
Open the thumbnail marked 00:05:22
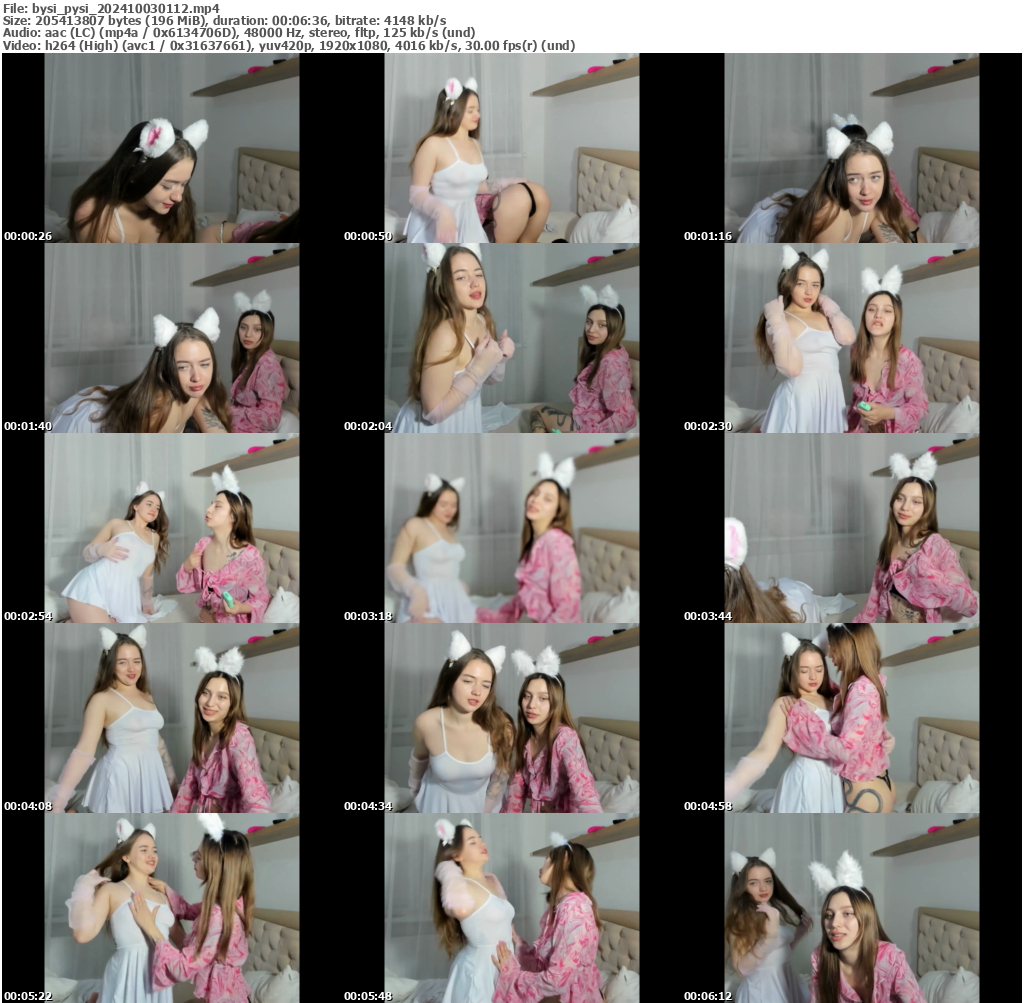(x=171, y=908)
